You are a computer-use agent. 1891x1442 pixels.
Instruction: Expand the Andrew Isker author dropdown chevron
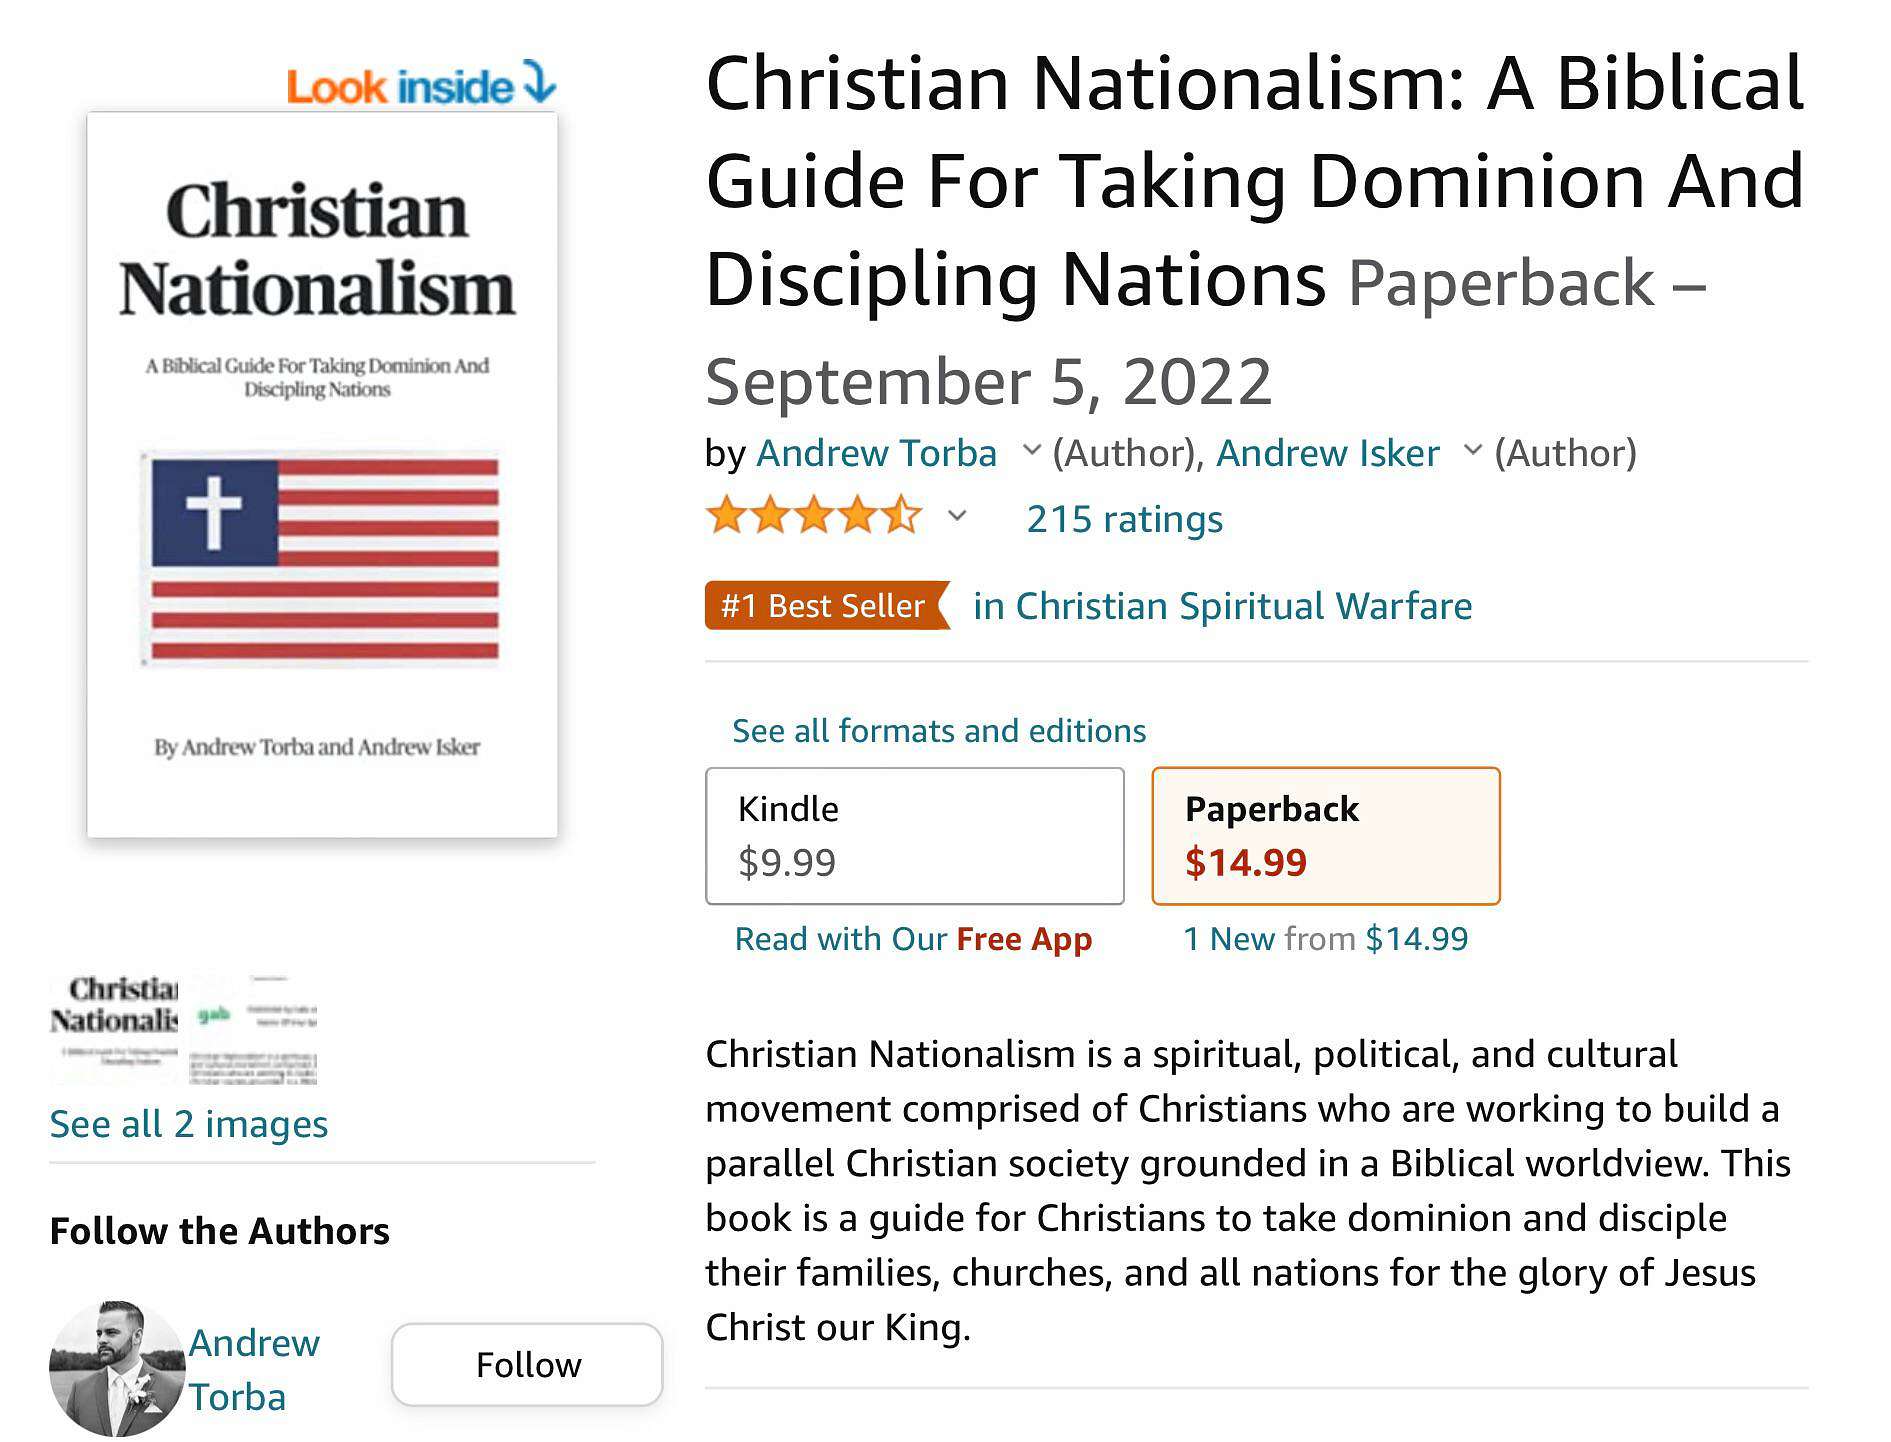1472,451
